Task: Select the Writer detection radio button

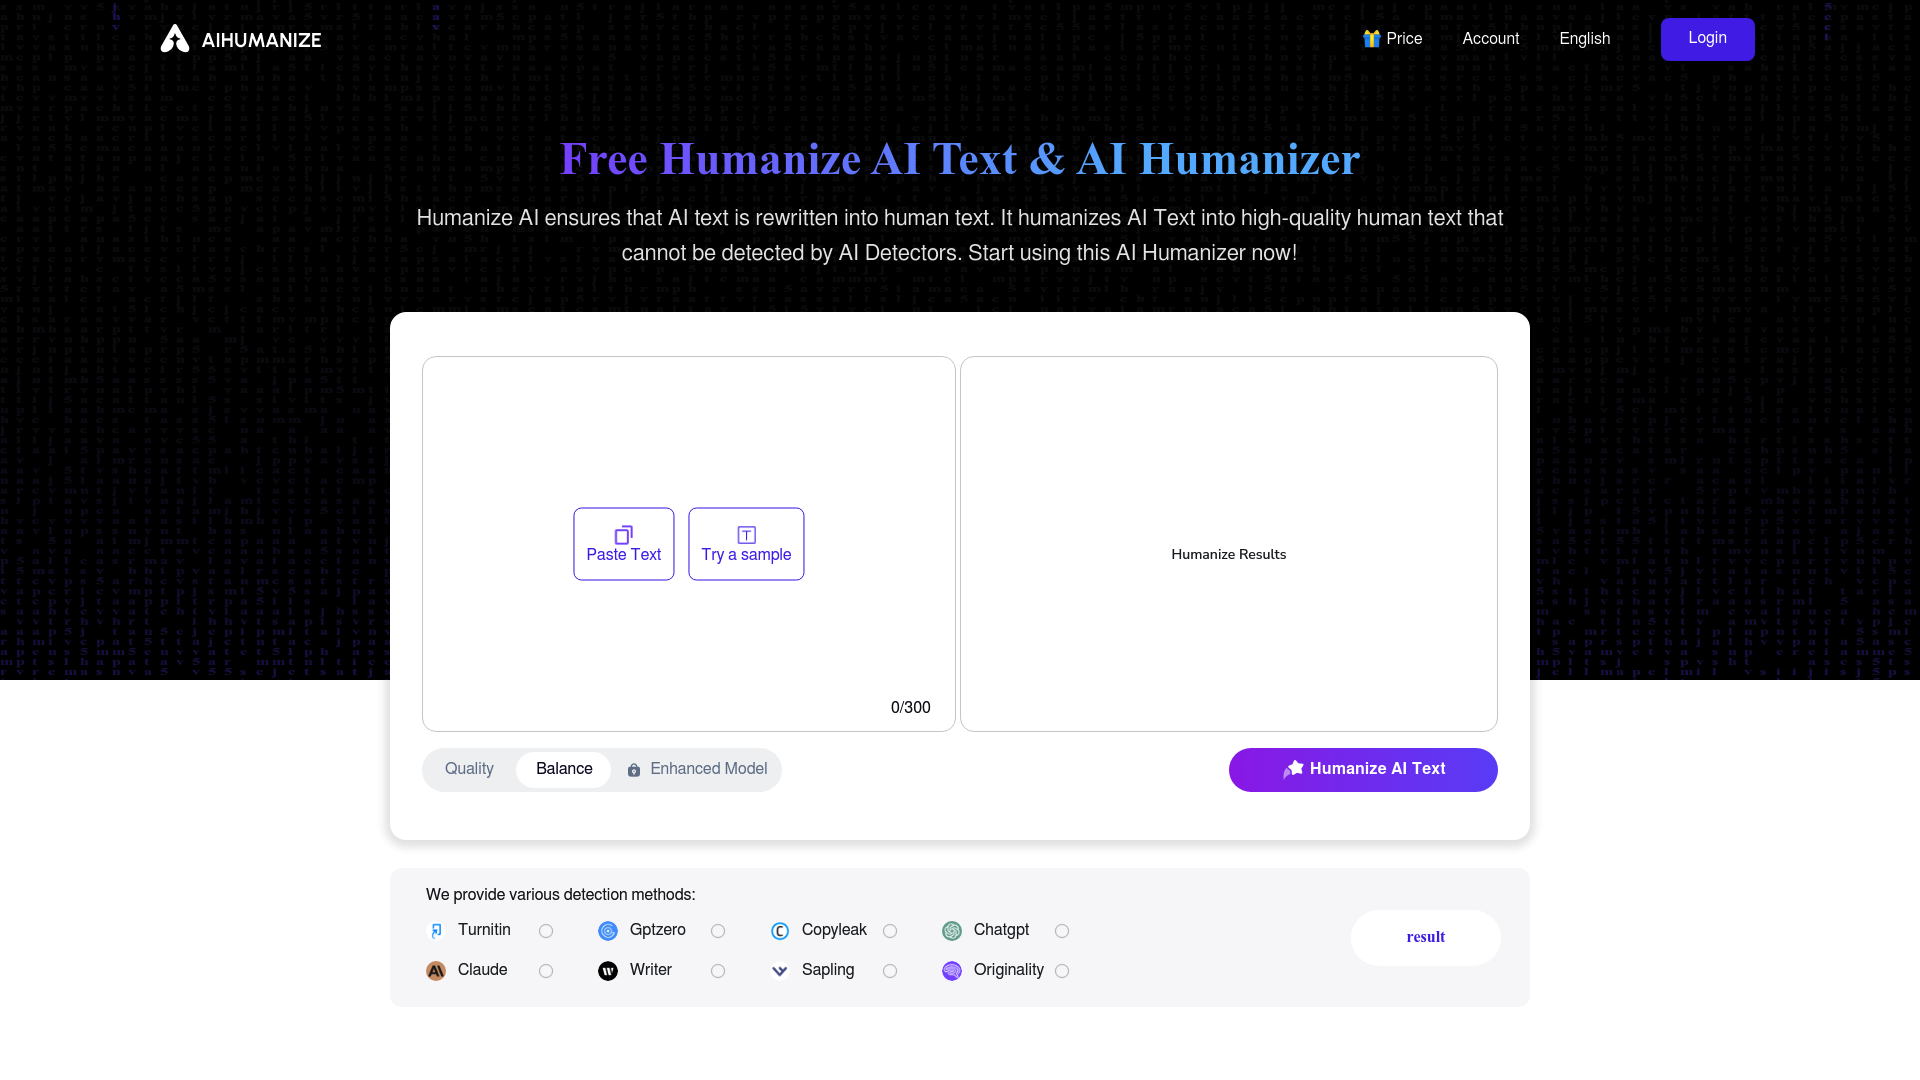Action: [x=717, y=971]
